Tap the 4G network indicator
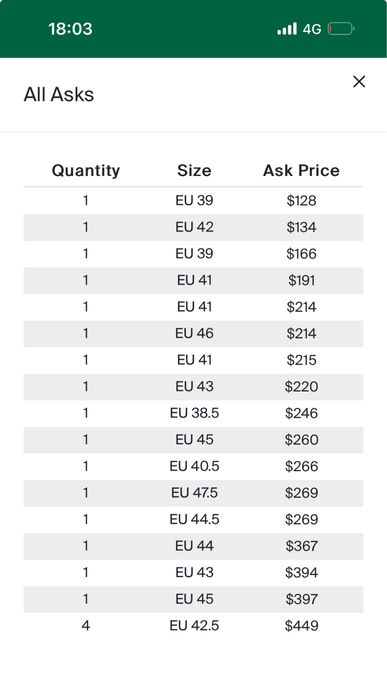This screenshot has width=387, height=699. coord(312,29)
